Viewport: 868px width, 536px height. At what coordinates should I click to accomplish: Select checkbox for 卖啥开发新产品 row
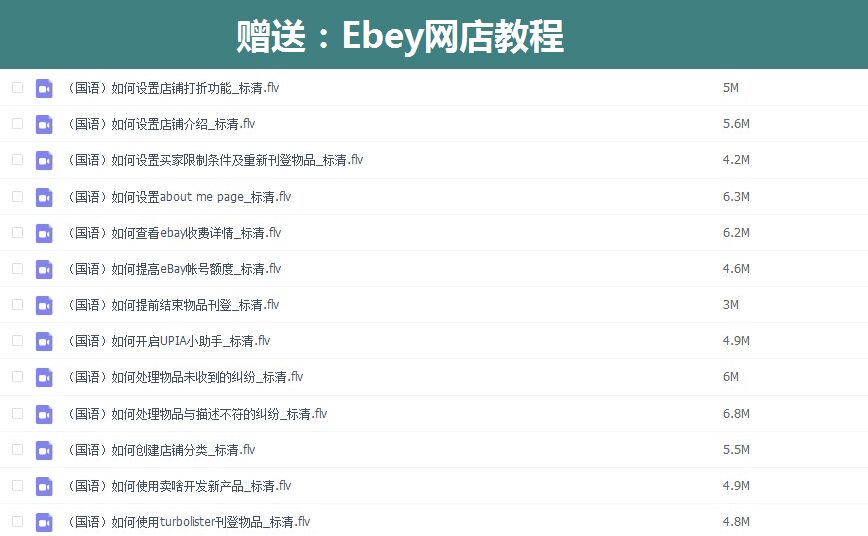[x=17, y=486]
